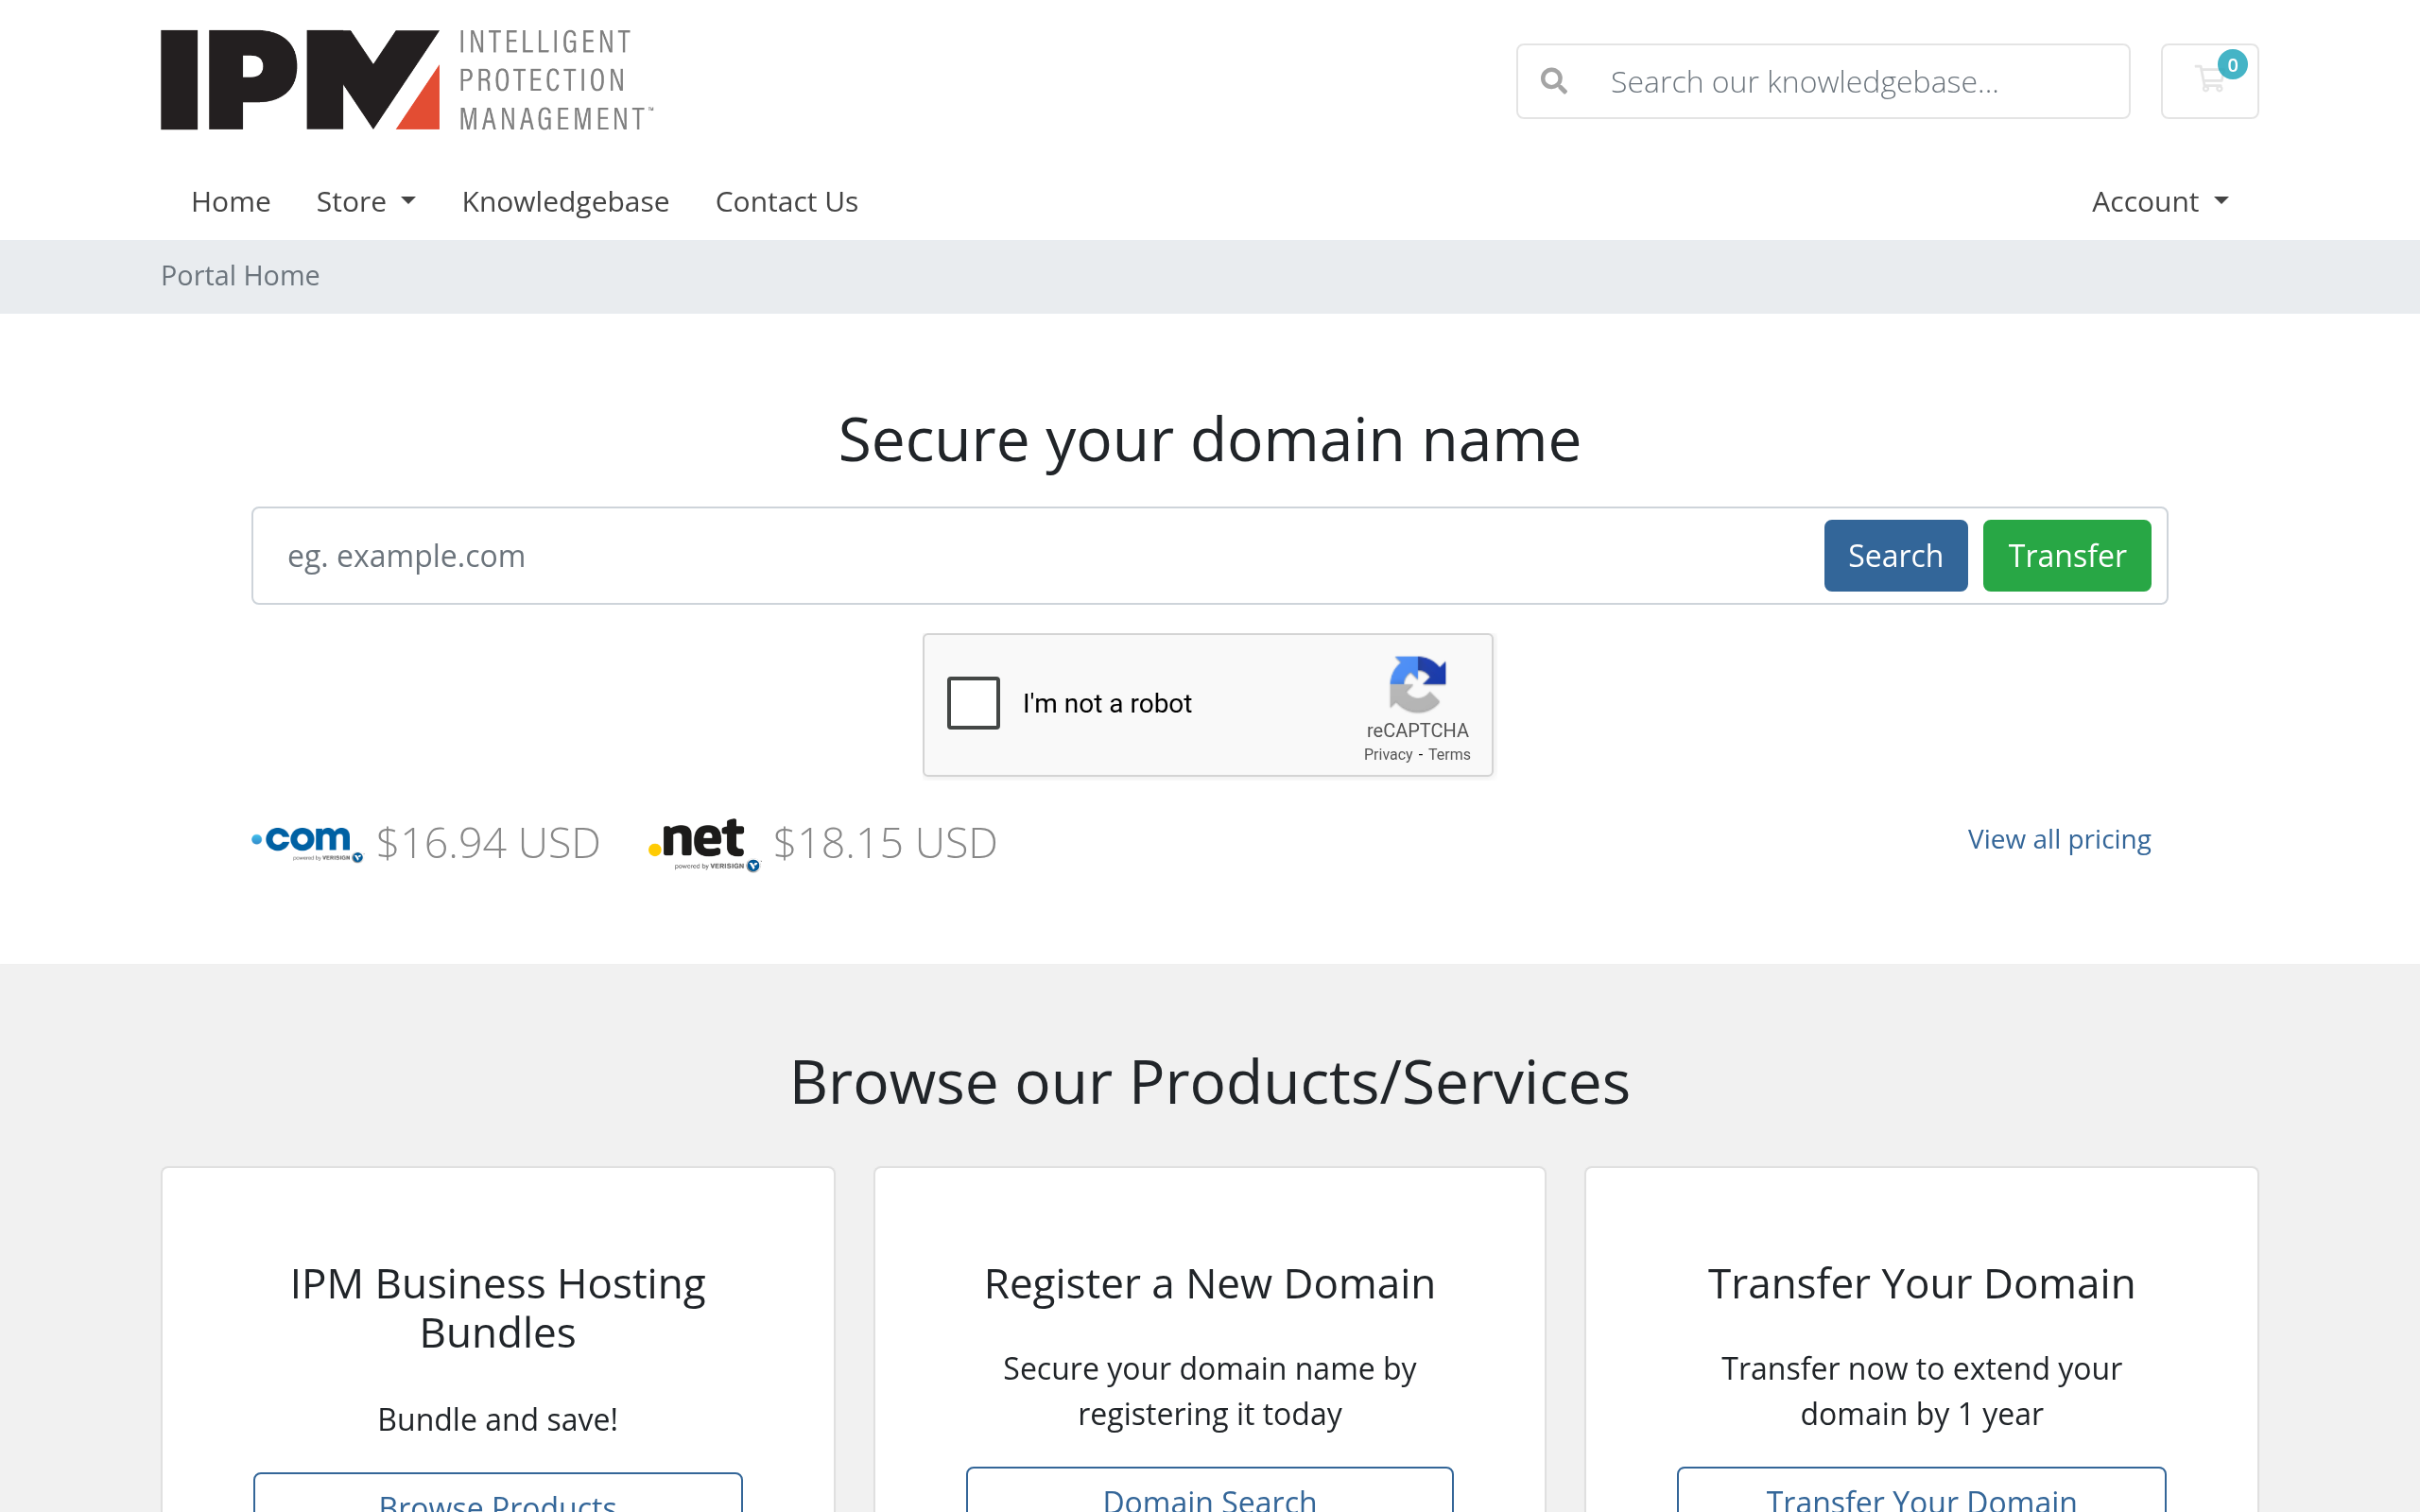The height and width of the screenshot is (1512, 2420).
Task: Open the Contact Us page
Action: click(786, 202)
